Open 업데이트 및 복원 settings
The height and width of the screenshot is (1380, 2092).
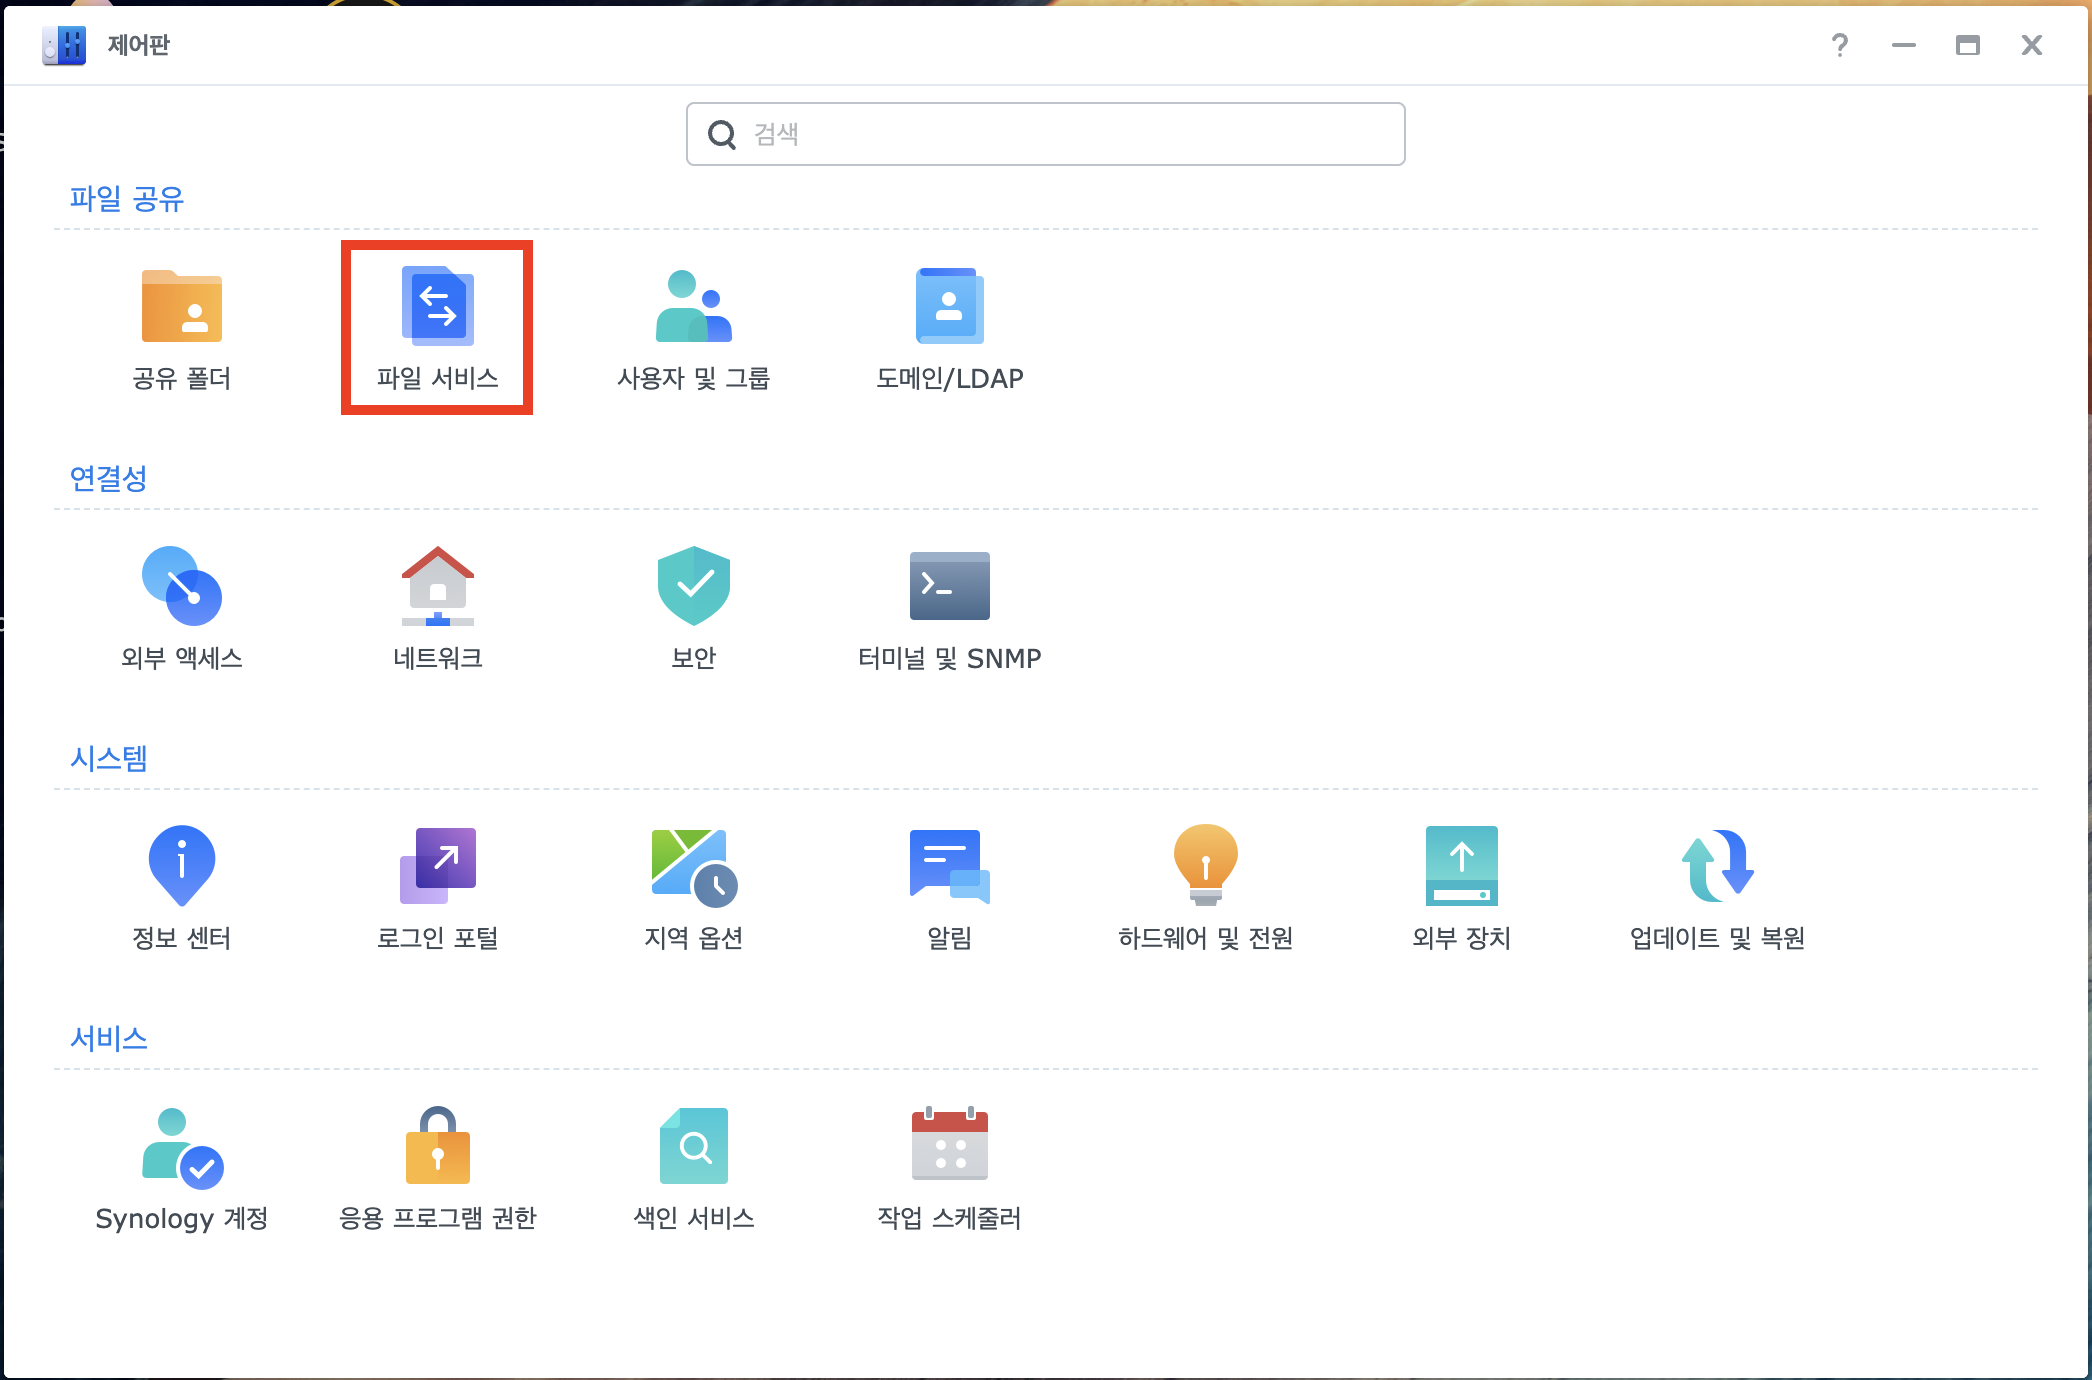1717,867
